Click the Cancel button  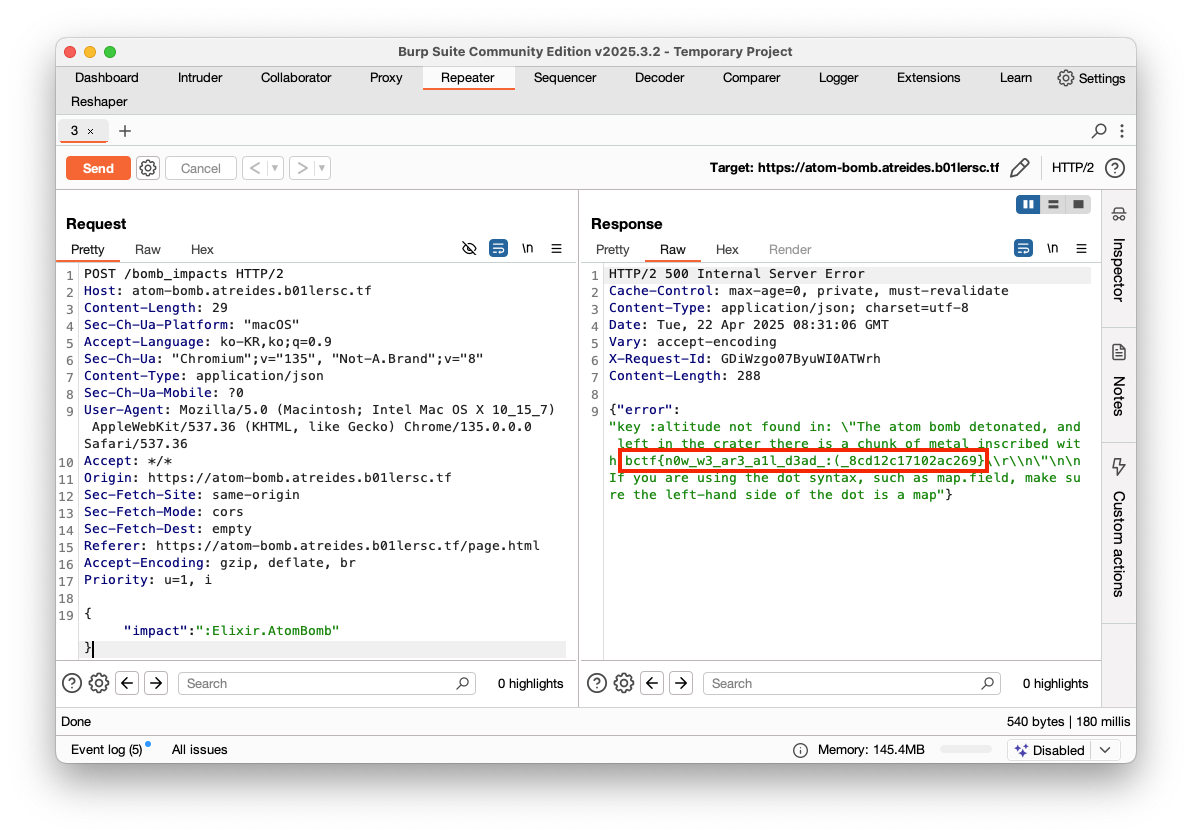click(x=201, y=168)
